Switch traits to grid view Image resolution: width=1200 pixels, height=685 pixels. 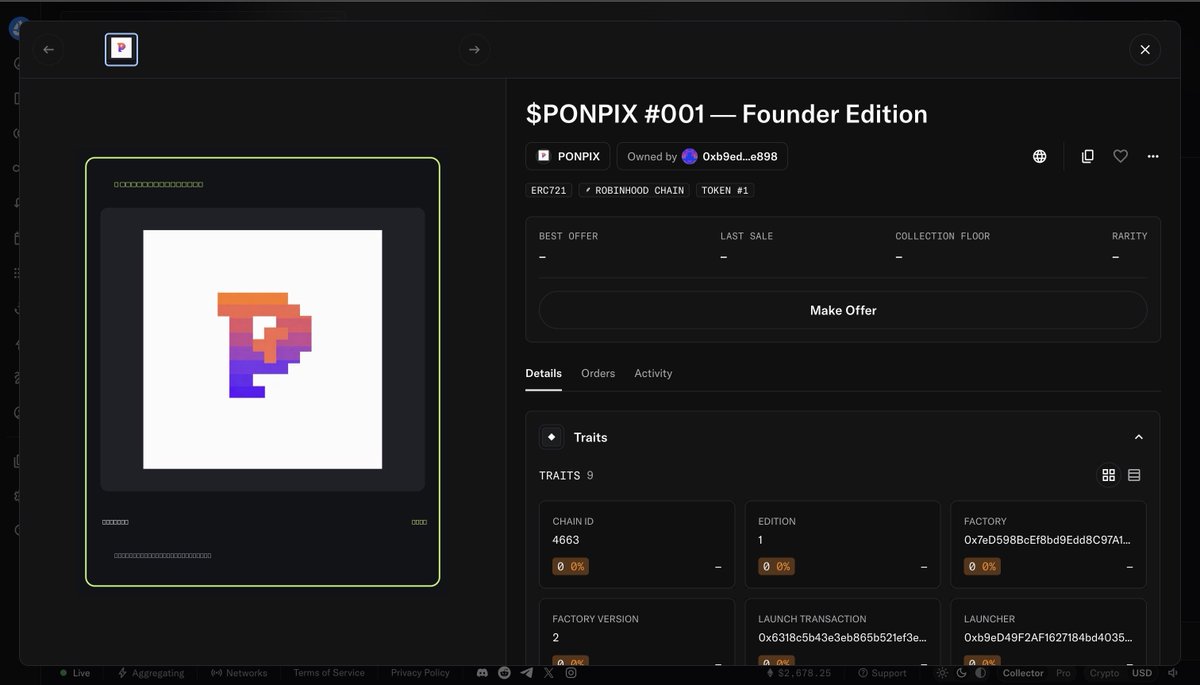(1108, 475)
